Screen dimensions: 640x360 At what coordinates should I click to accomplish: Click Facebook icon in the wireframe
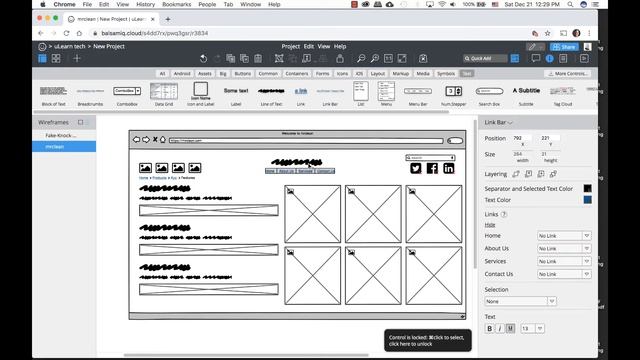click(432, 168)
